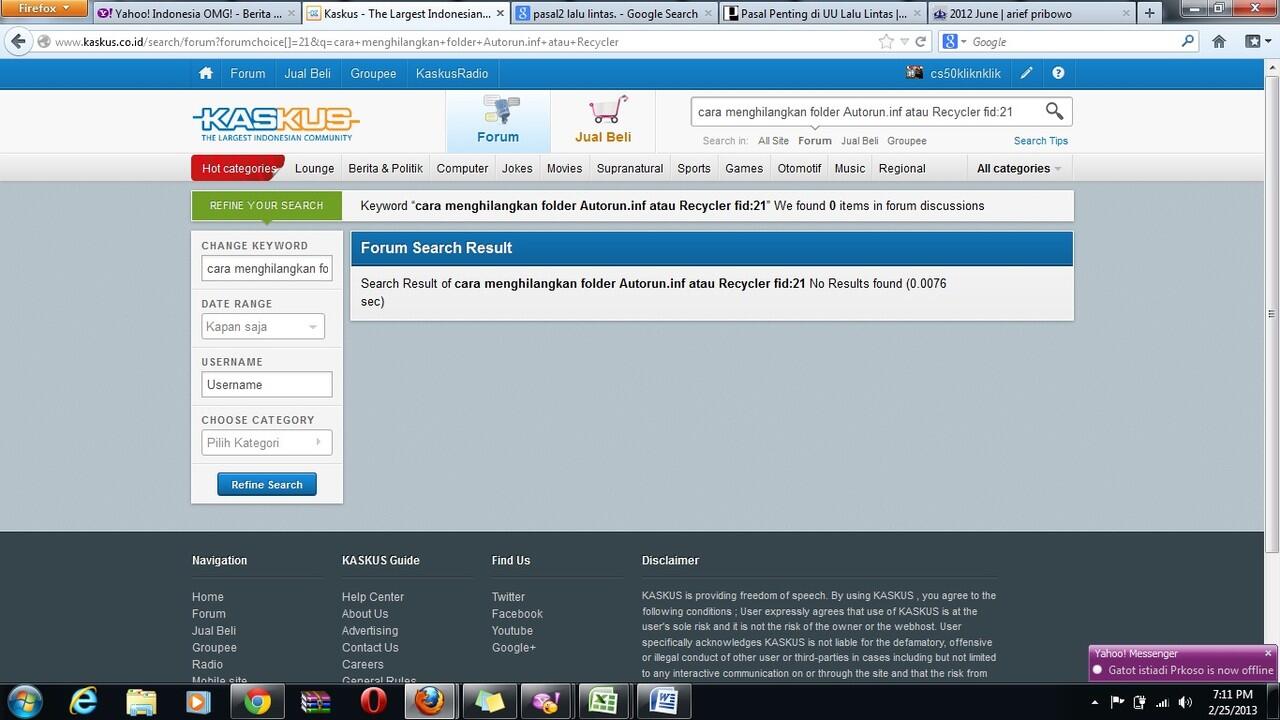Open the Search Tips link
Screen dimensions: 1280x720
tap(1040, 140)
